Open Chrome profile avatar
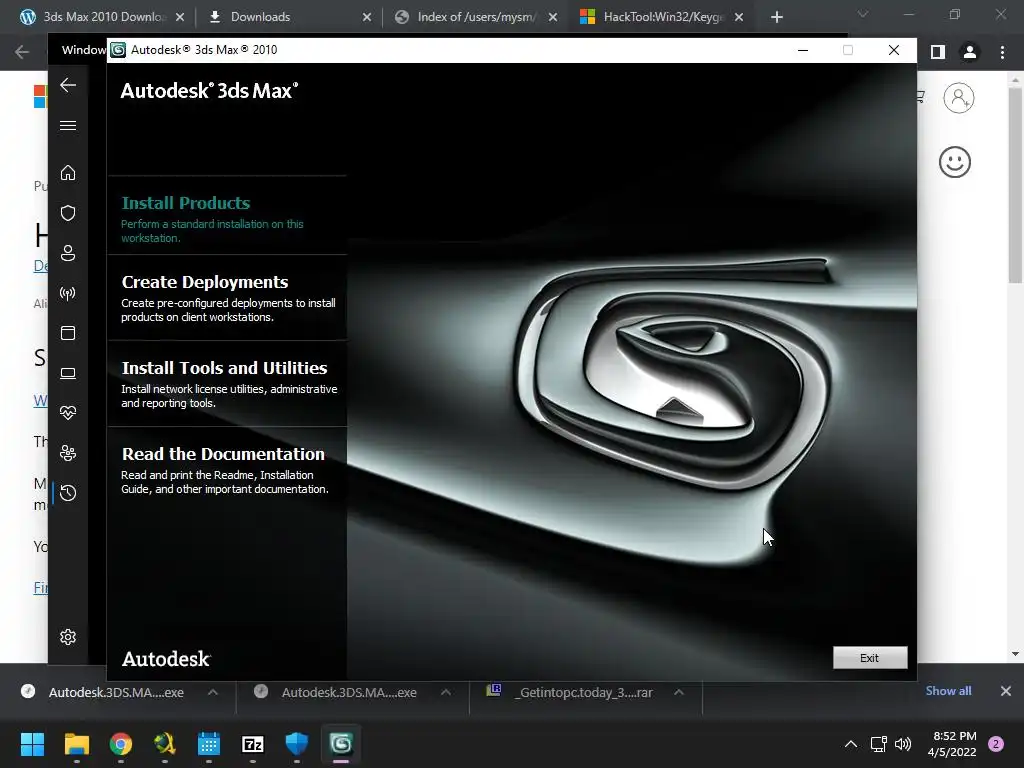This screenshot has width=1024, height=768. click(x=970, y=52)
